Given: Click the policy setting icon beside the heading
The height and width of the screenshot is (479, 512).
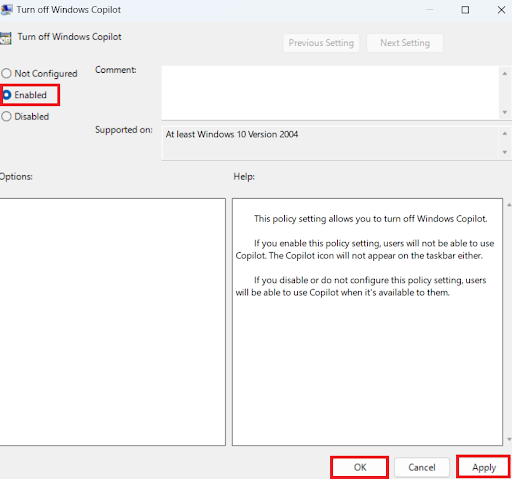Looking at the screenshot, I should click(x=6, y=38).
